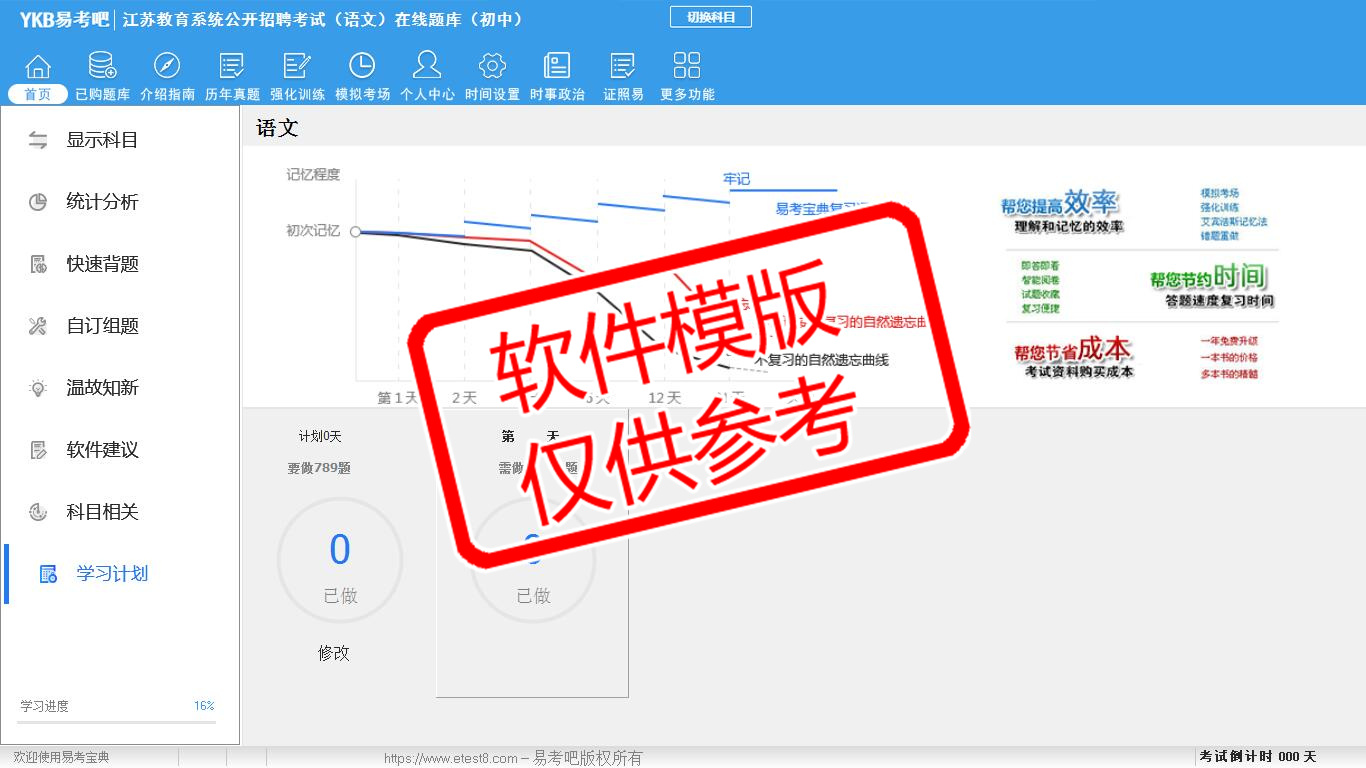
Task: Click the 16% progress value
Action: tap(204, 706)
